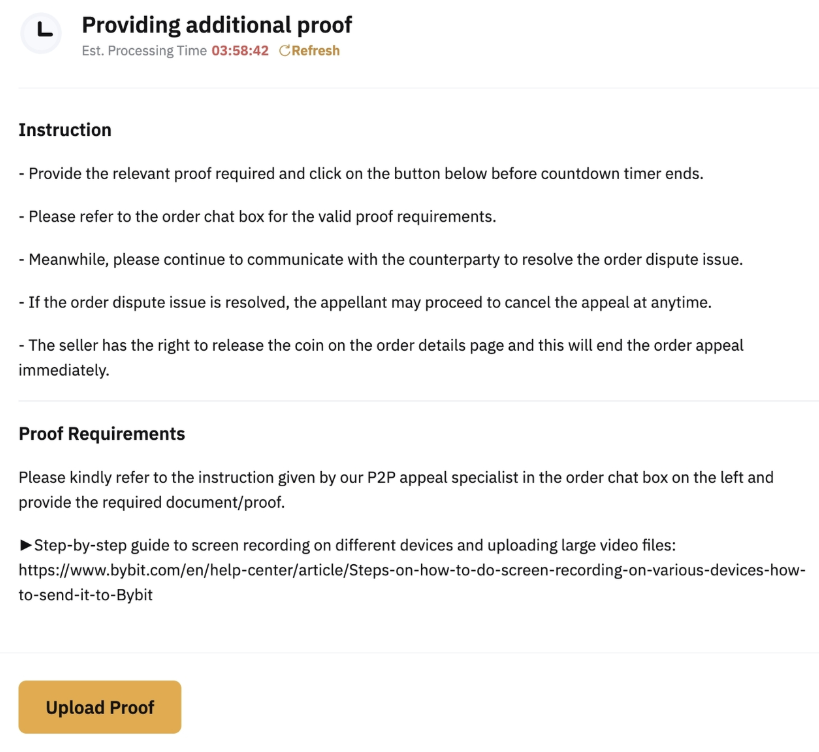Select the Est. Processing Time label
The height and width of the screenshot is (752, 819).
142,50
